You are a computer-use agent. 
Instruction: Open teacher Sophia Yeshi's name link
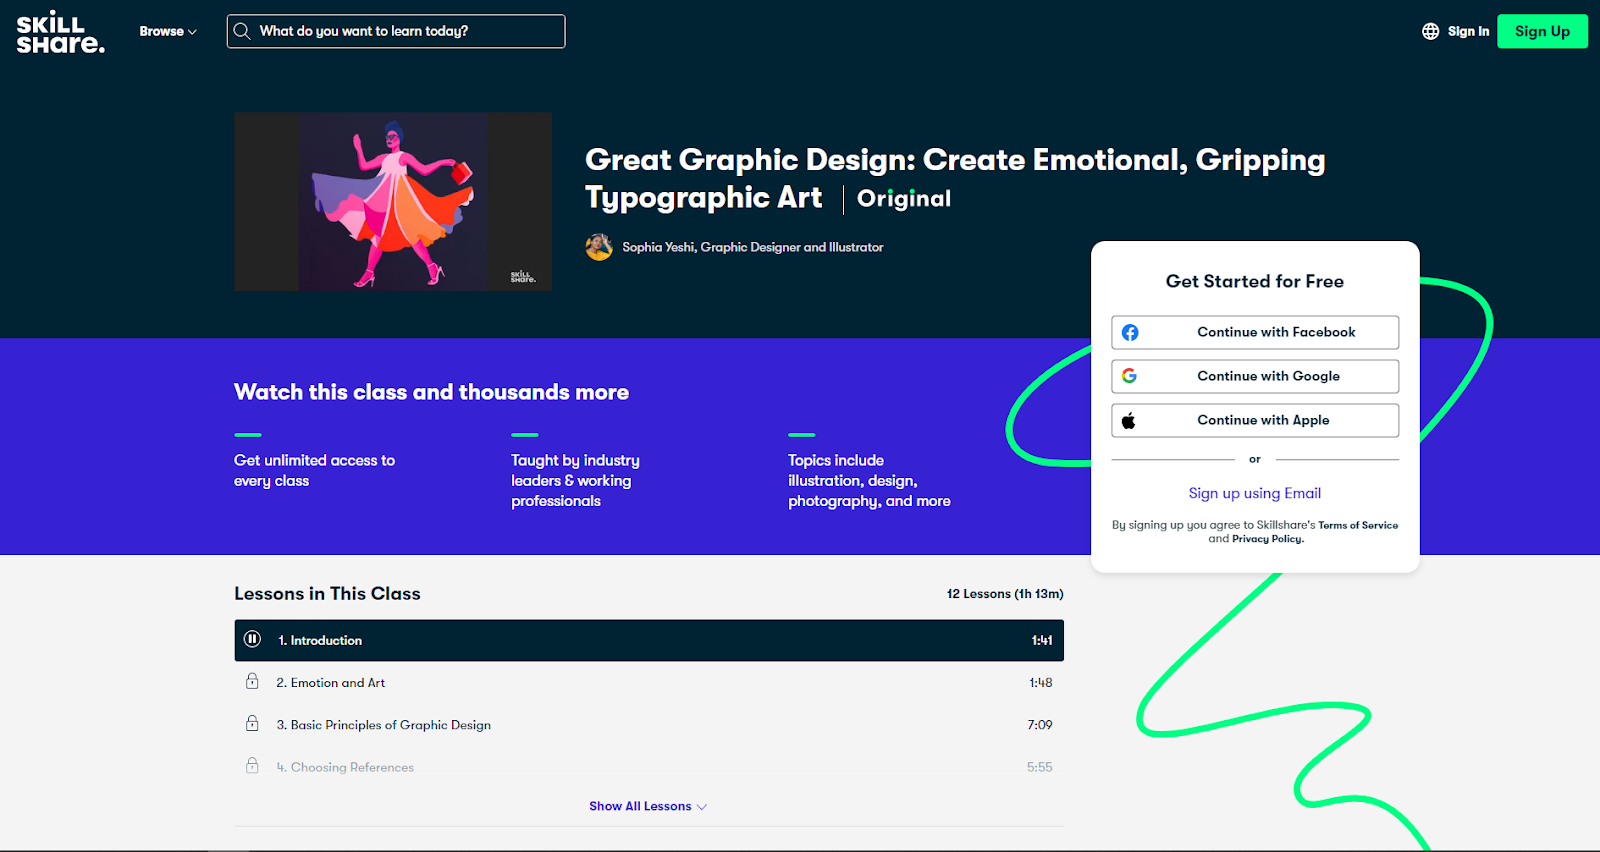pos(752,247)
